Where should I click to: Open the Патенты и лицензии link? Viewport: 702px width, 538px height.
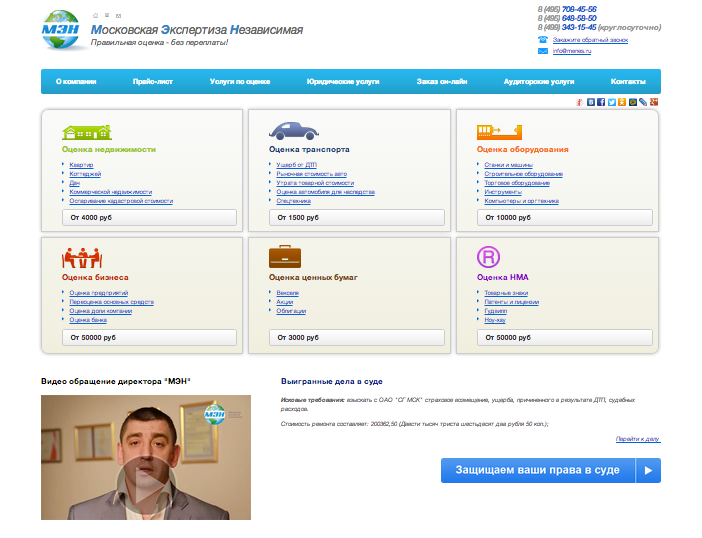512,302
